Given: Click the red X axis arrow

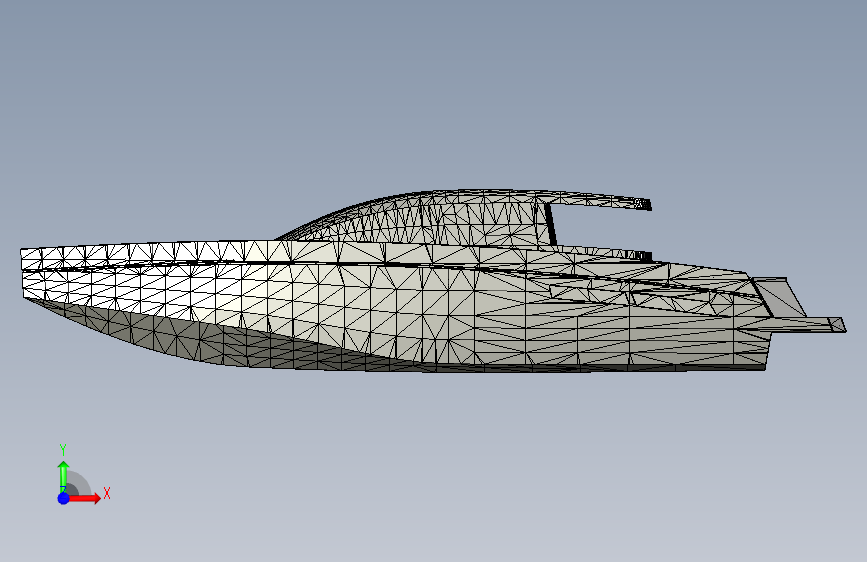Looking at the screenshot, I should pos(85,498).
